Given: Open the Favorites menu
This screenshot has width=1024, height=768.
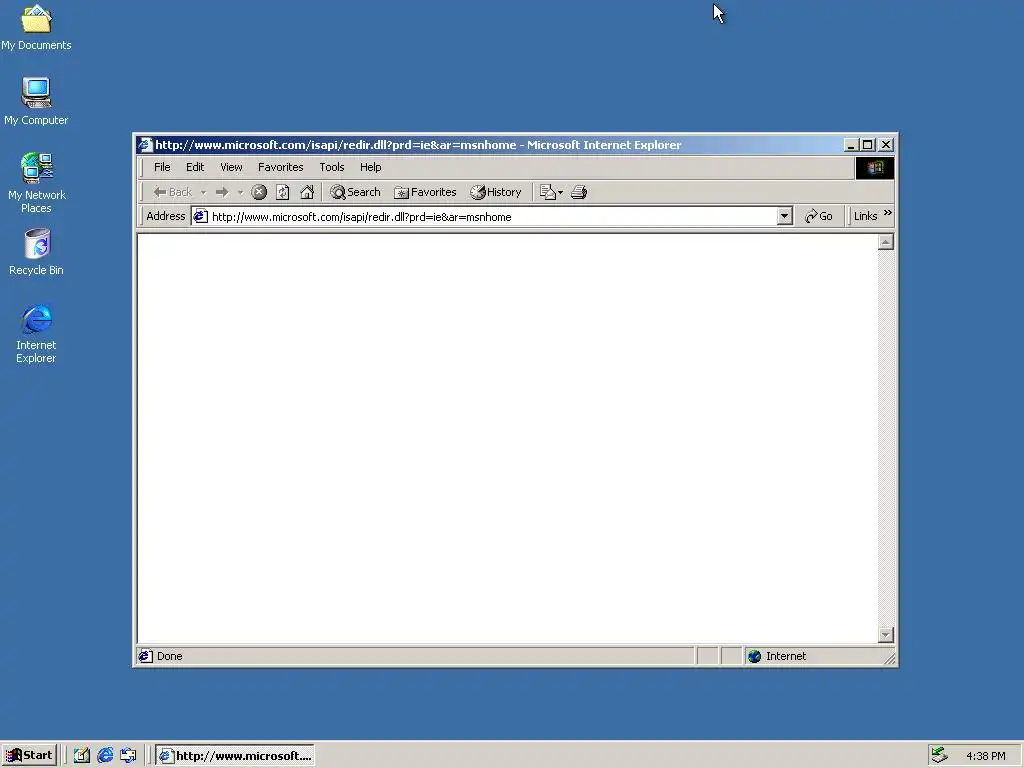Looking at the screenshot, I should click(x=281, y=167).
